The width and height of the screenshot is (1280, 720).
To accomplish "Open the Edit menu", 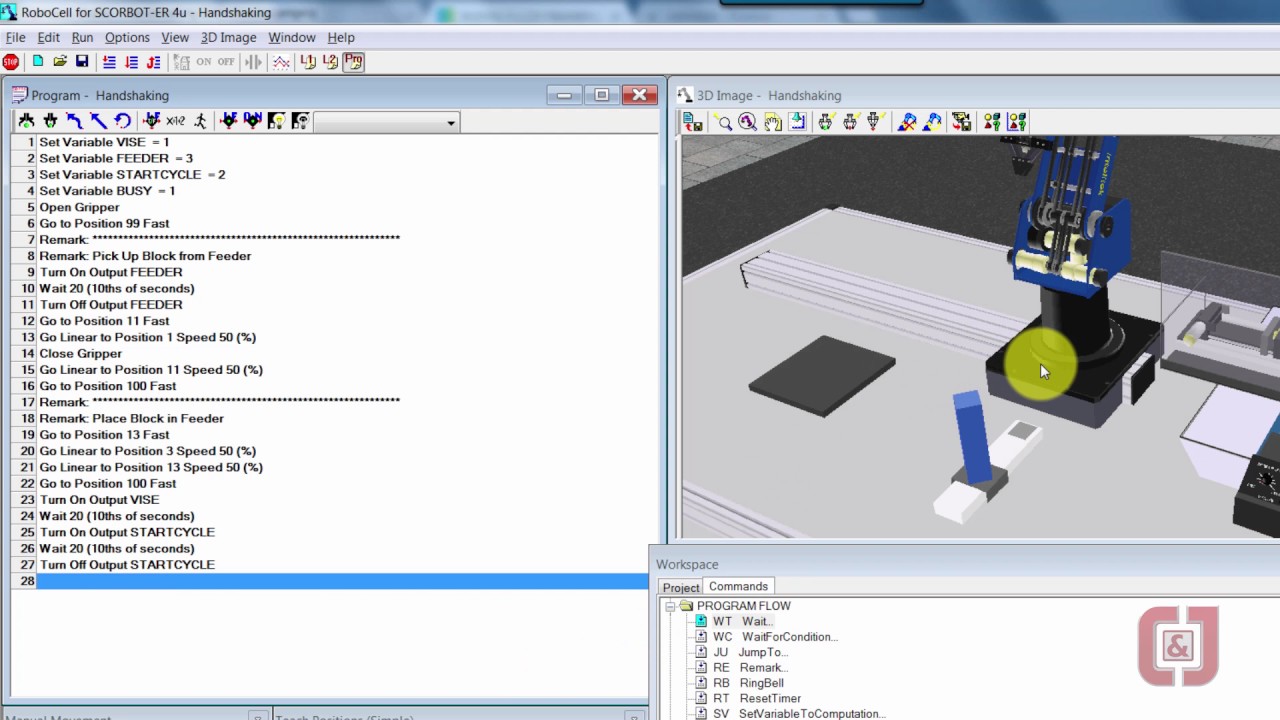I will point(48,37).
